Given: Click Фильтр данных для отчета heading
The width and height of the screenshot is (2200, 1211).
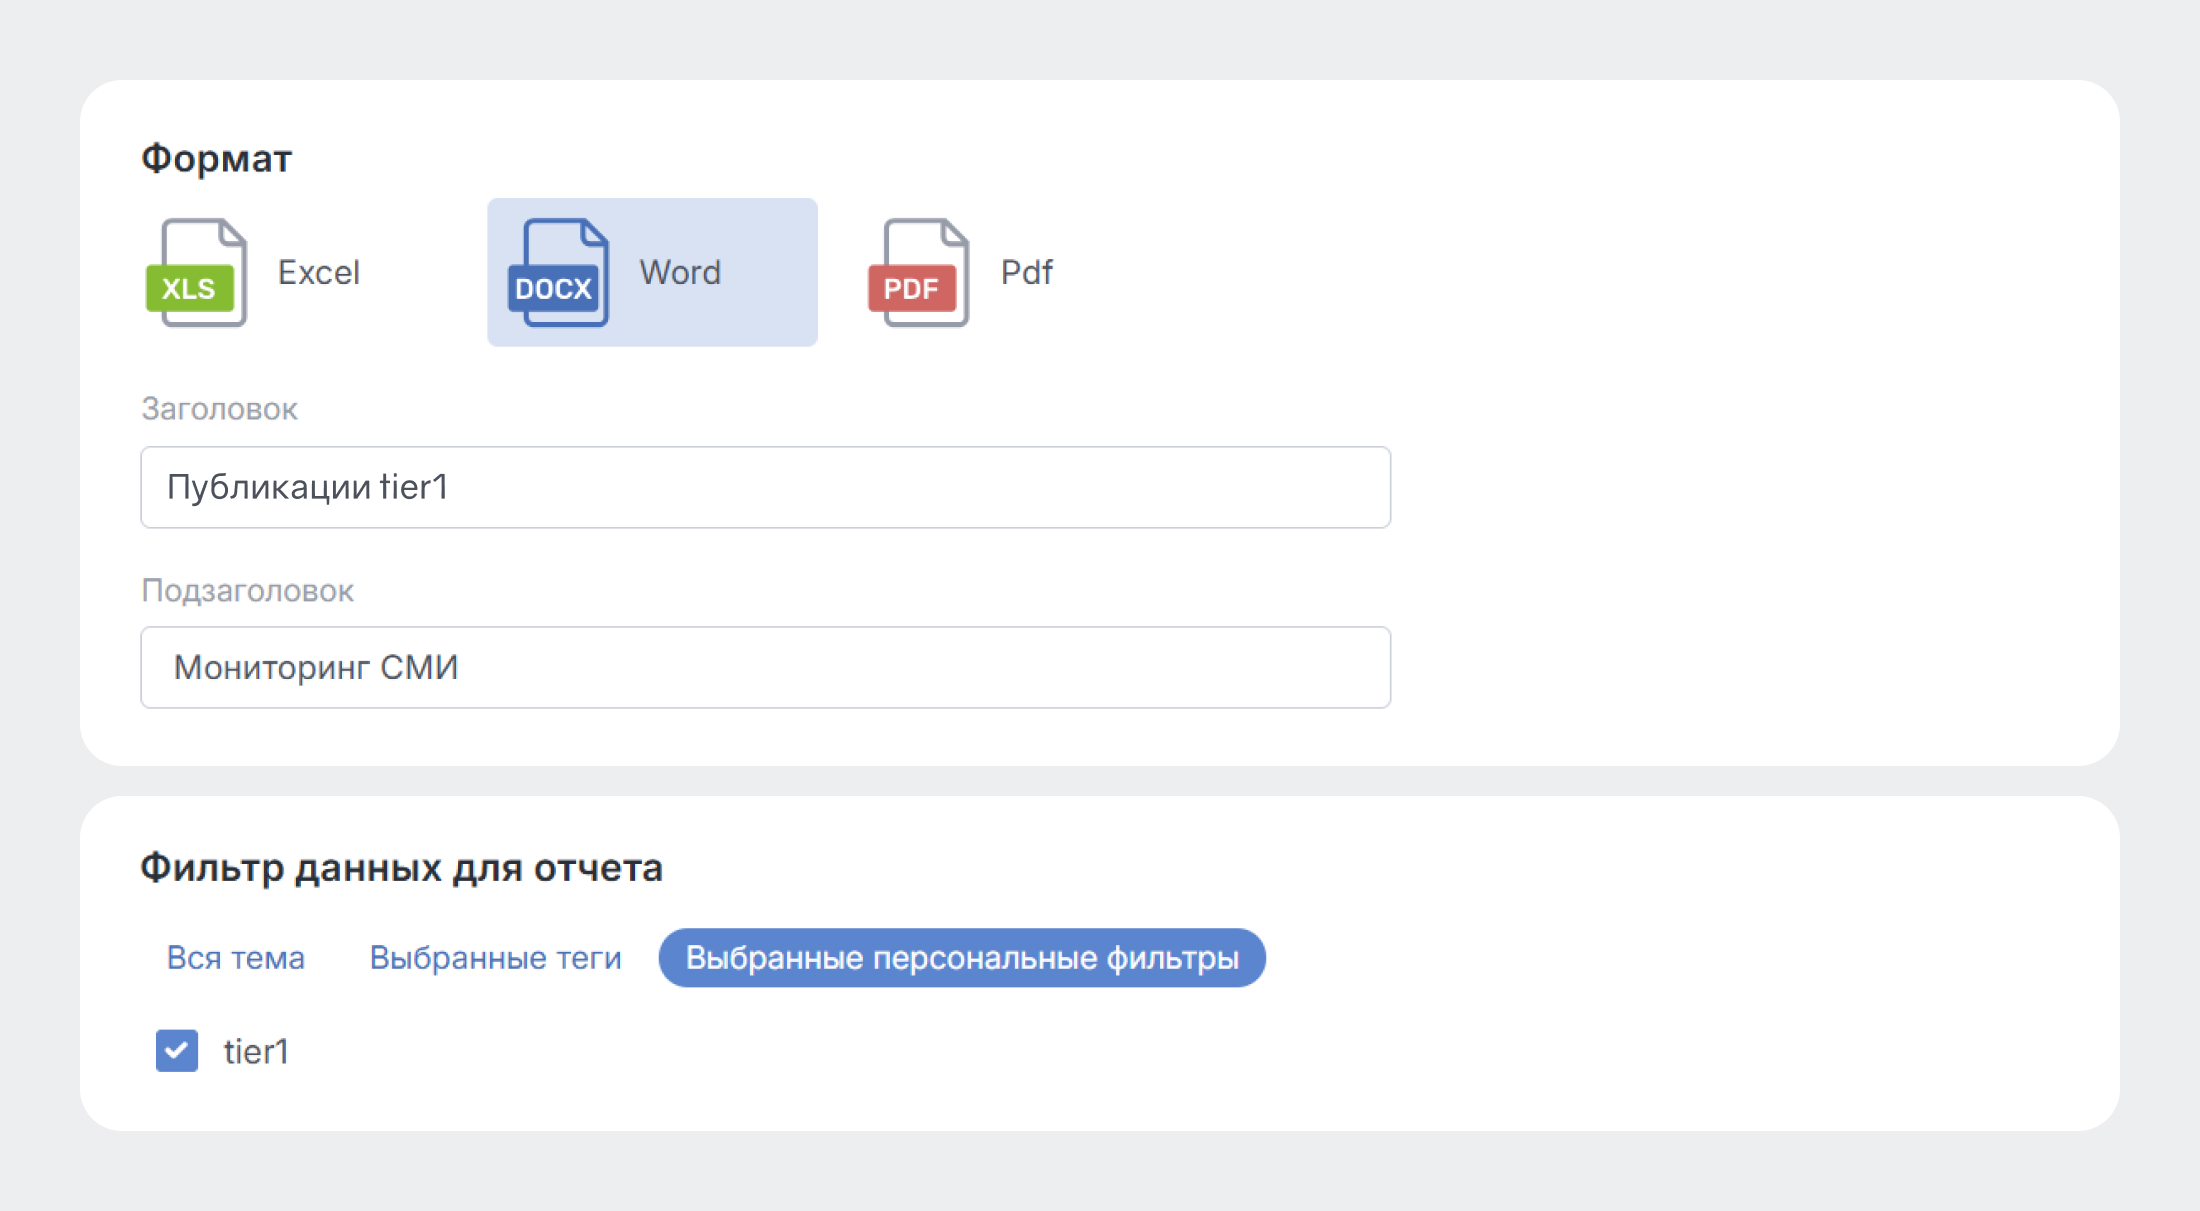Looking at the screenshot, I should tap(401, 868).
